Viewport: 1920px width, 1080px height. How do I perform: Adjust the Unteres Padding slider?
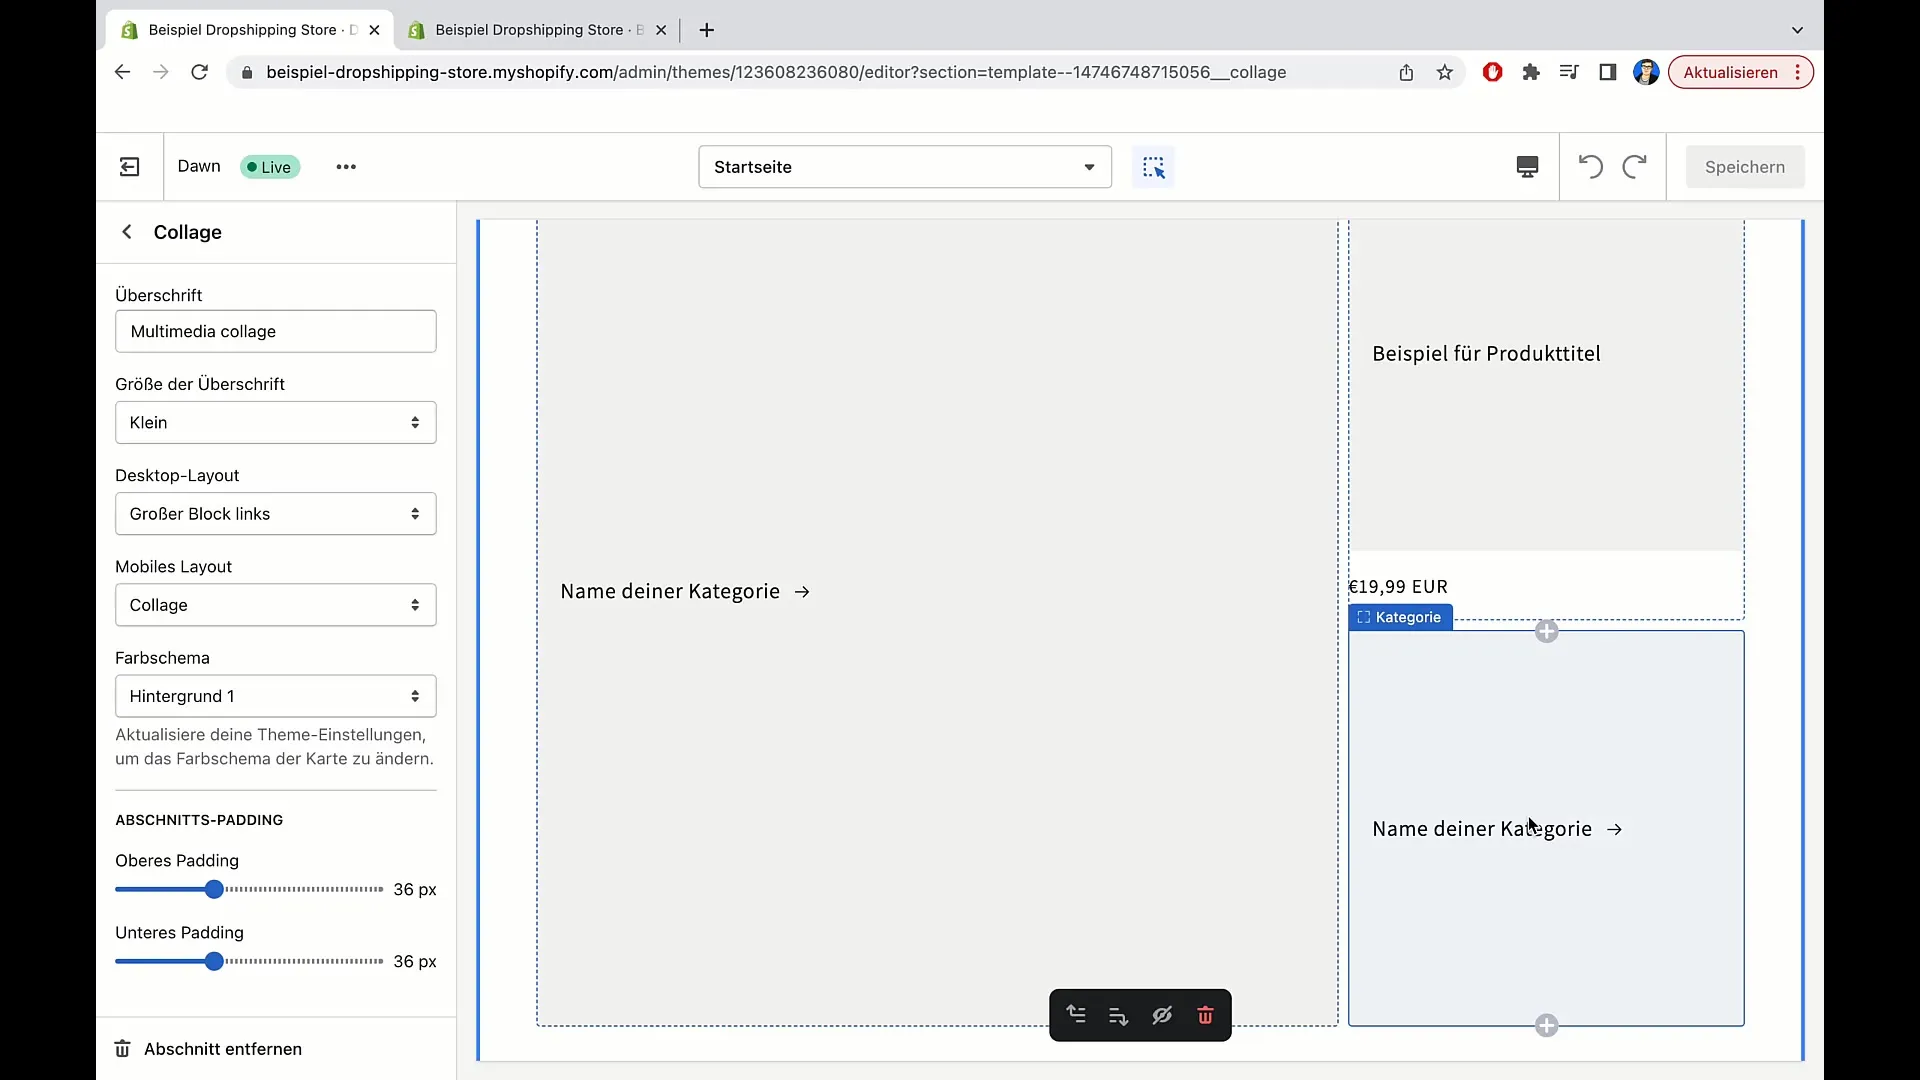249,961
